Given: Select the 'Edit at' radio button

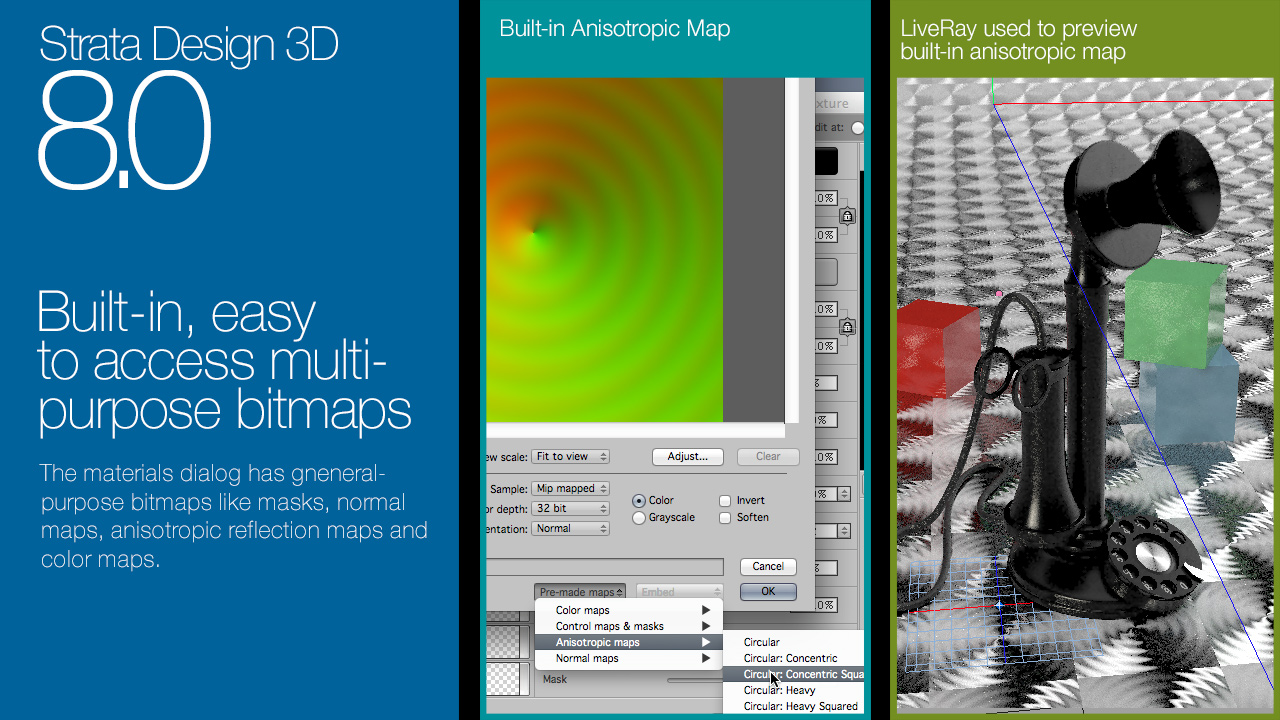Looking at the screenshot, I should (857, 128).
